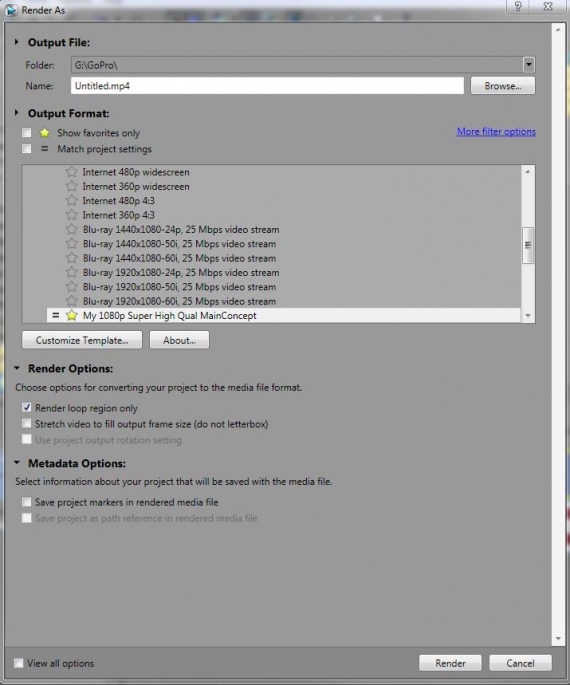Click the help question mark icon
Viewport: 570px width, 685px height.
(x=518, y=7)
